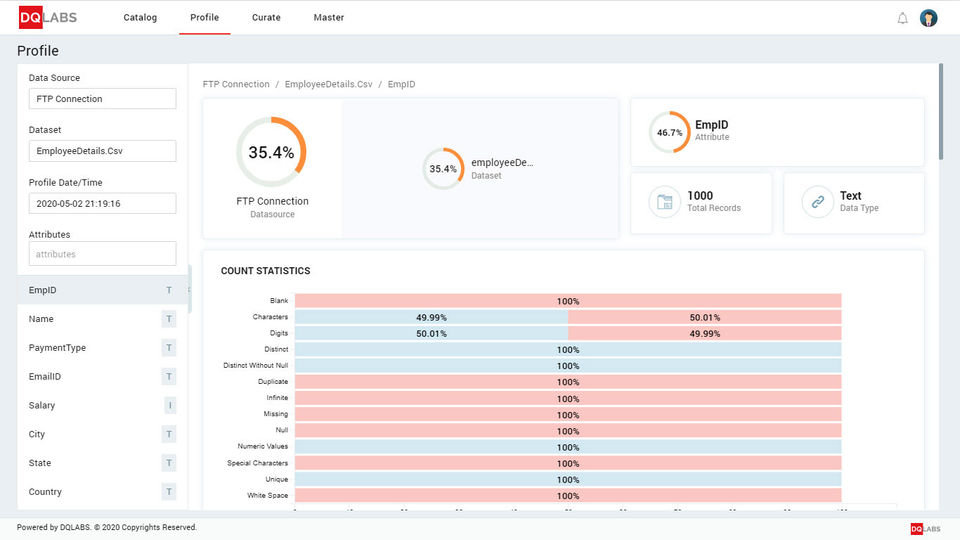This screenshot has height=540, width=960.
Task: Click the T type badge for State
Action: coord(169,463)
